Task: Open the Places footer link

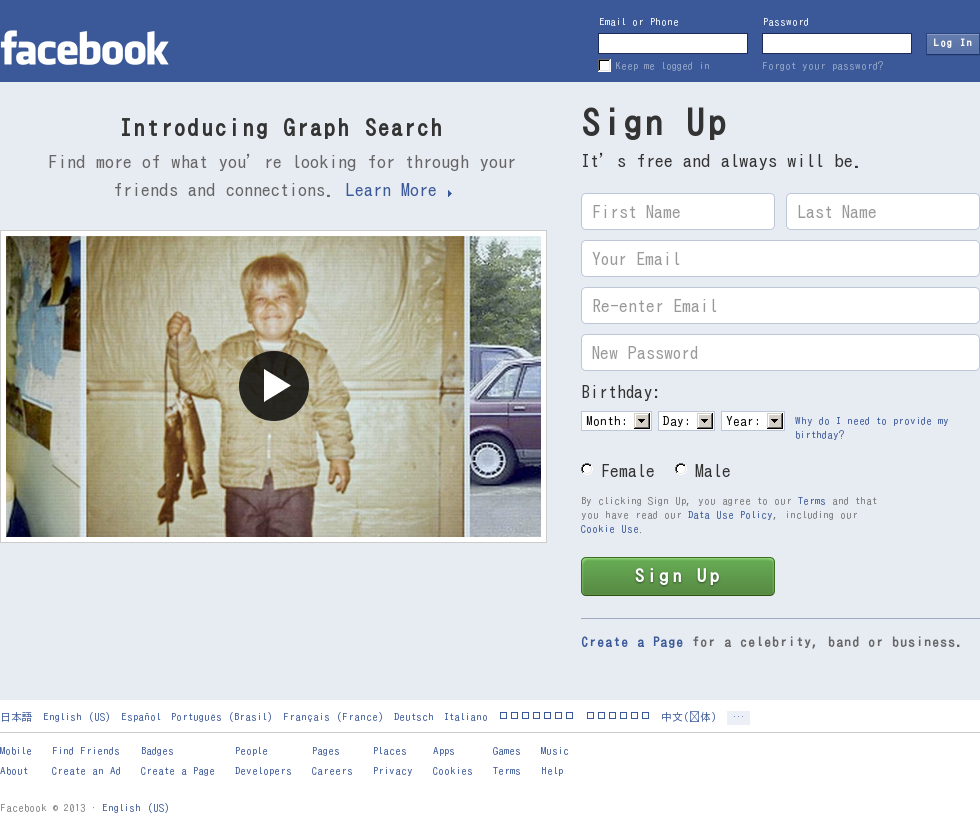Action: pyautogui.click(x=390, y=751)
